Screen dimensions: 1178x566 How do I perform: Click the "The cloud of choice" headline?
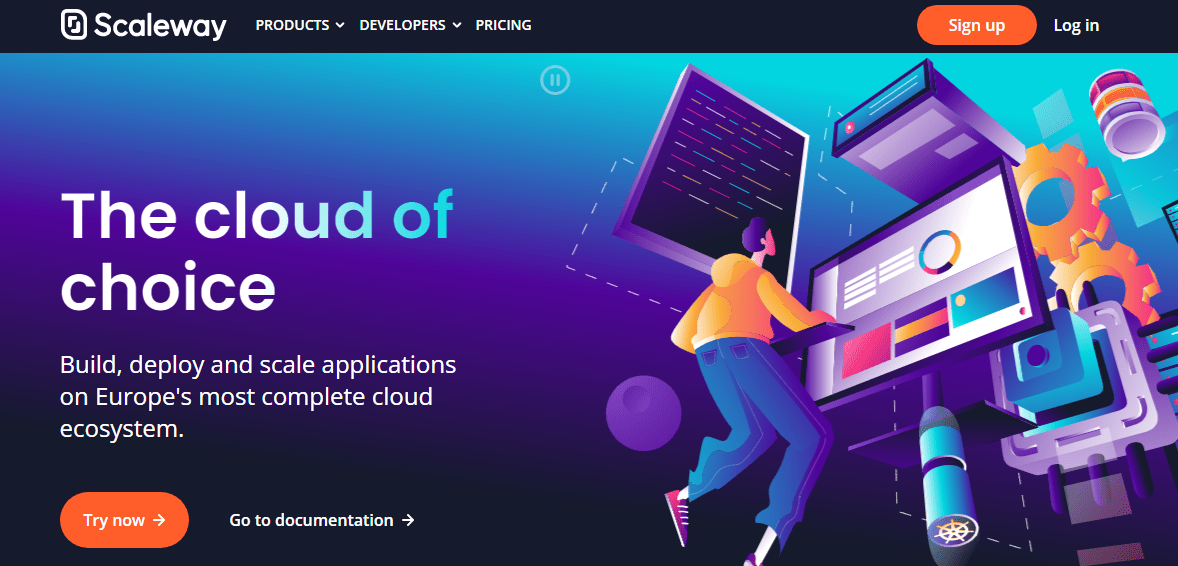point(257,250)
